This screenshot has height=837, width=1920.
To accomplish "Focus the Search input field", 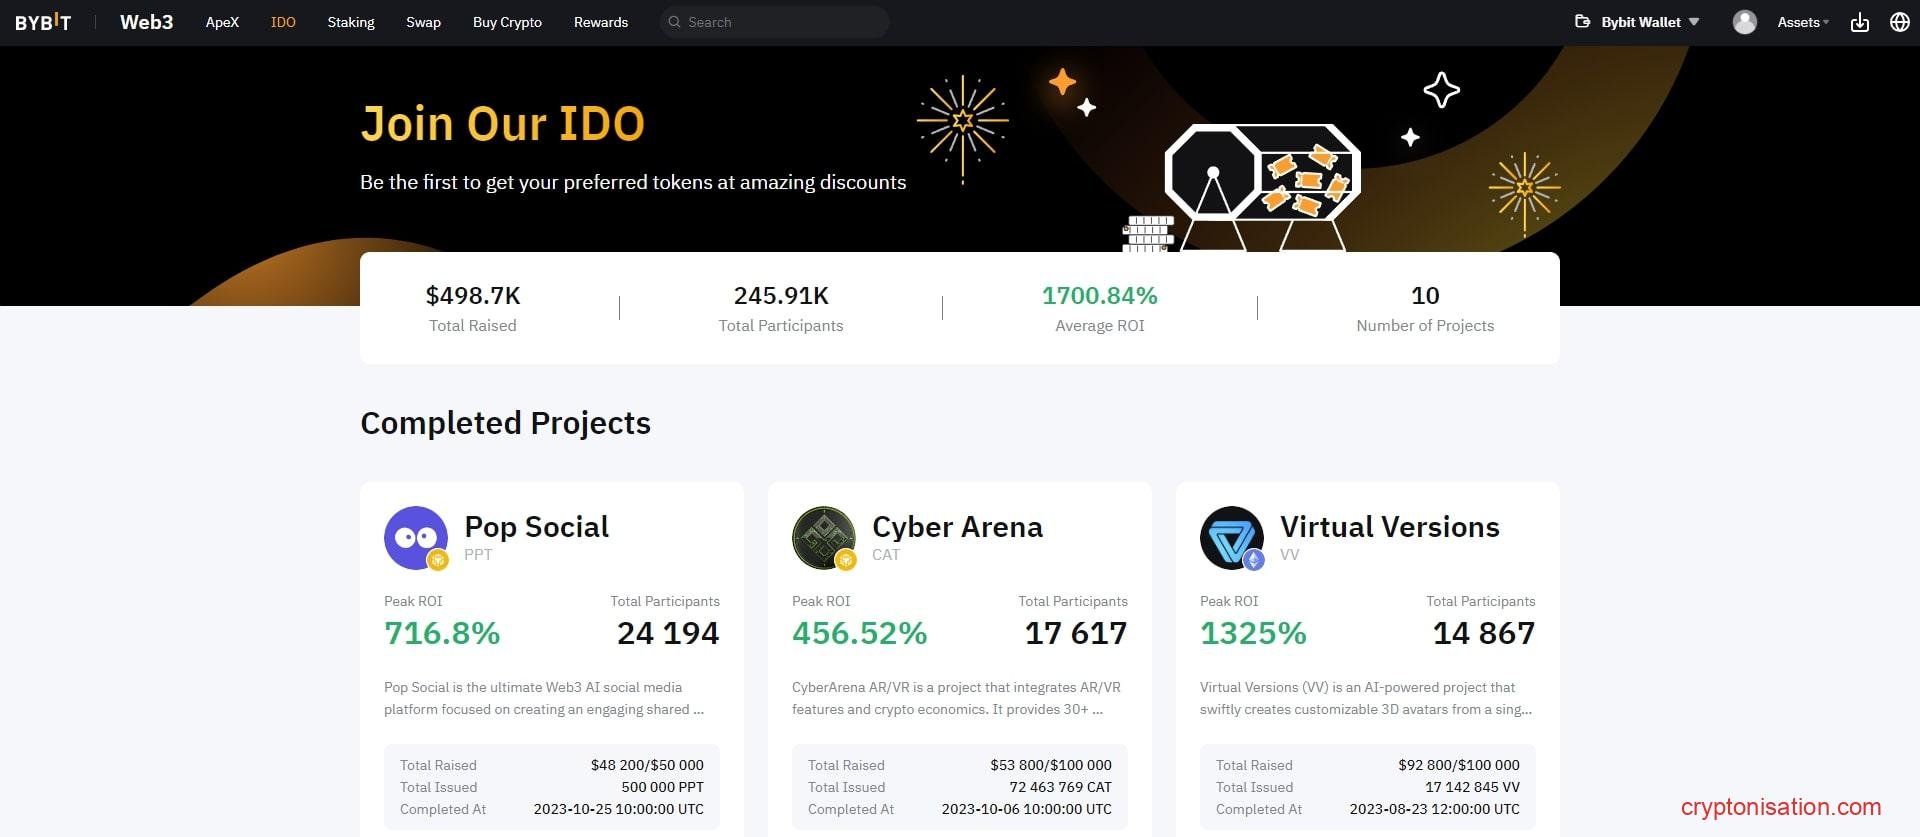I will point(780,22).
